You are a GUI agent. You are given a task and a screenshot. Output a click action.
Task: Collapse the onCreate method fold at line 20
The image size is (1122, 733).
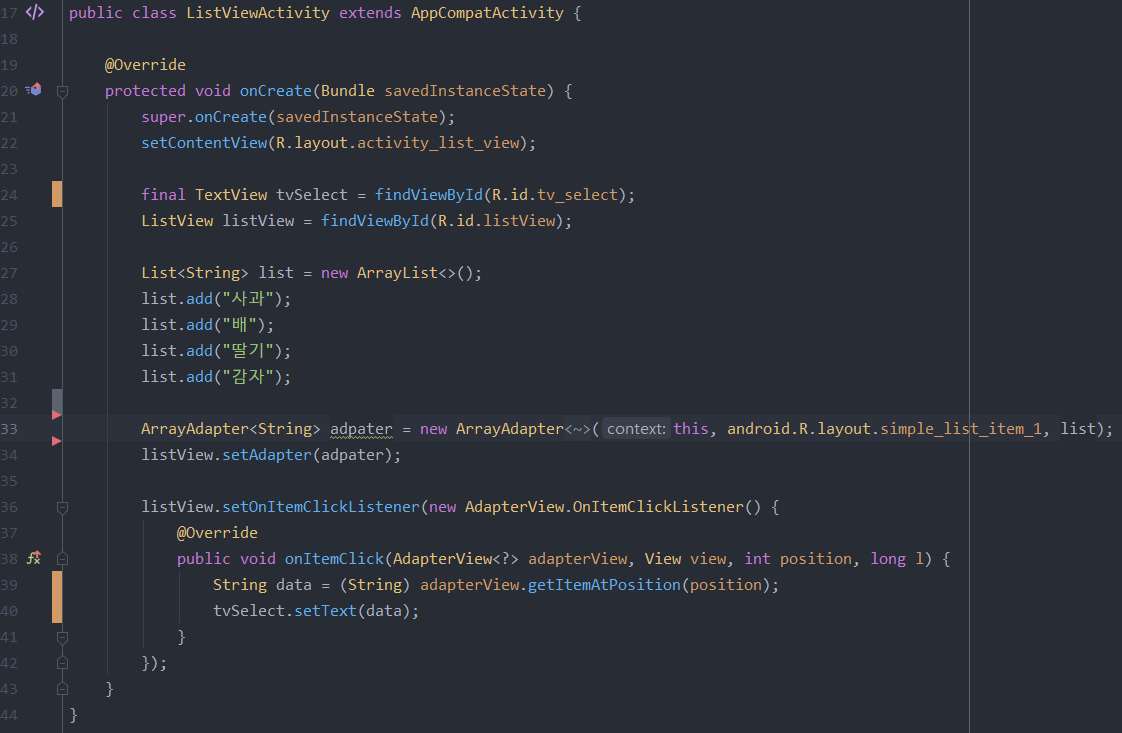point(62,91)
